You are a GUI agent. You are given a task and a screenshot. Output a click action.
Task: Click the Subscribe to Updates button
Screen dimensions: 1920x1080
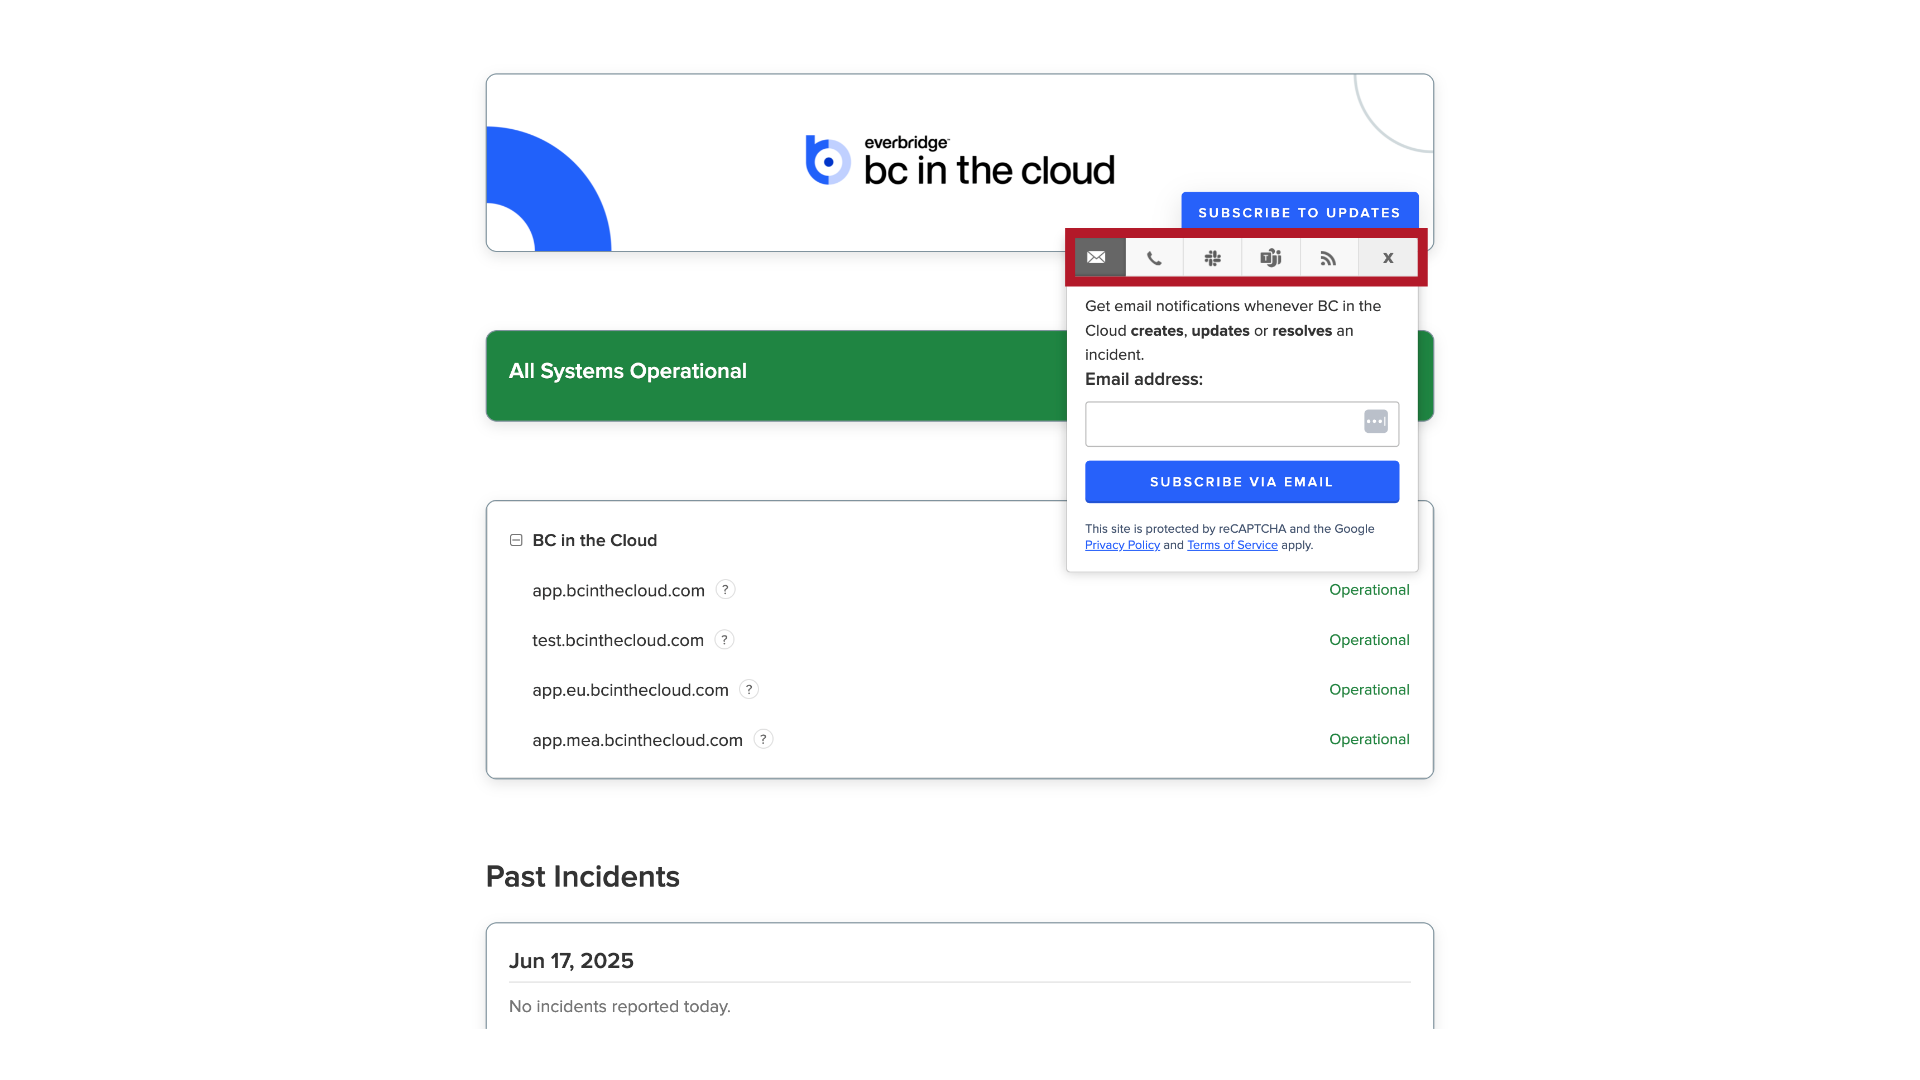[1299, 212]
